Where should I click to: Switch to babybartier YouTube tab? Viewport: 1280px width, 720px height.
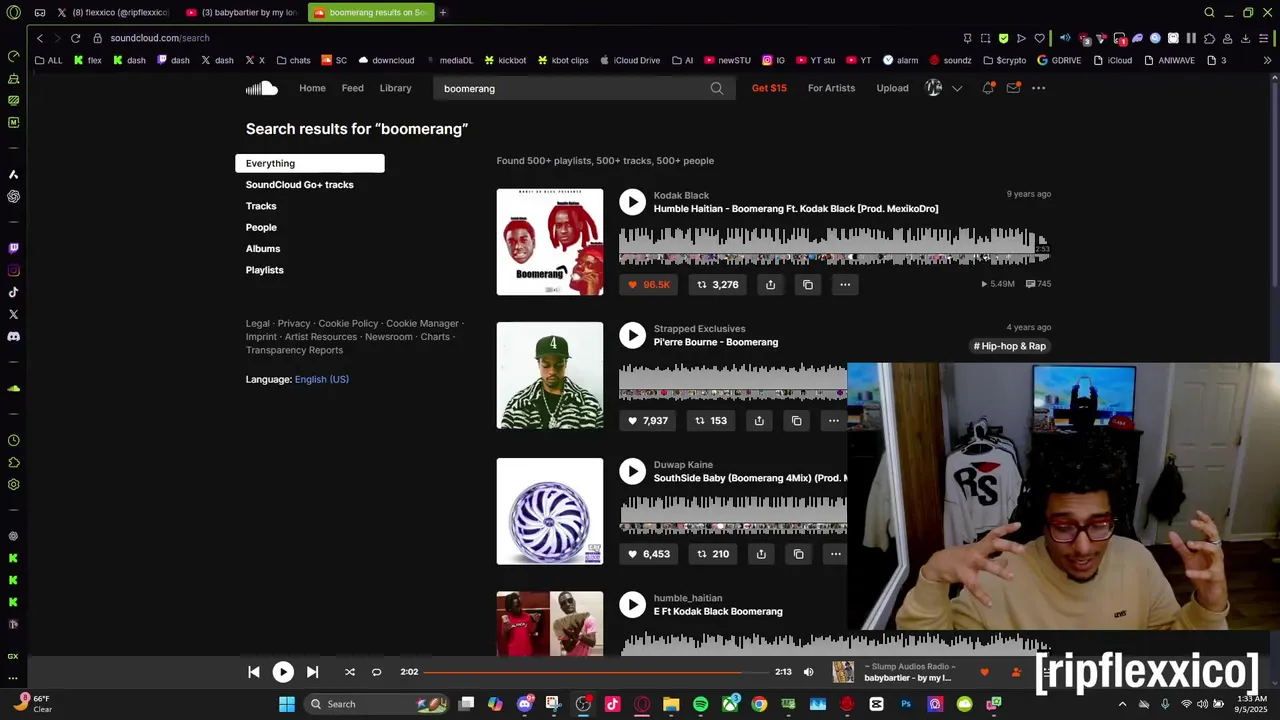click(241, 12)
